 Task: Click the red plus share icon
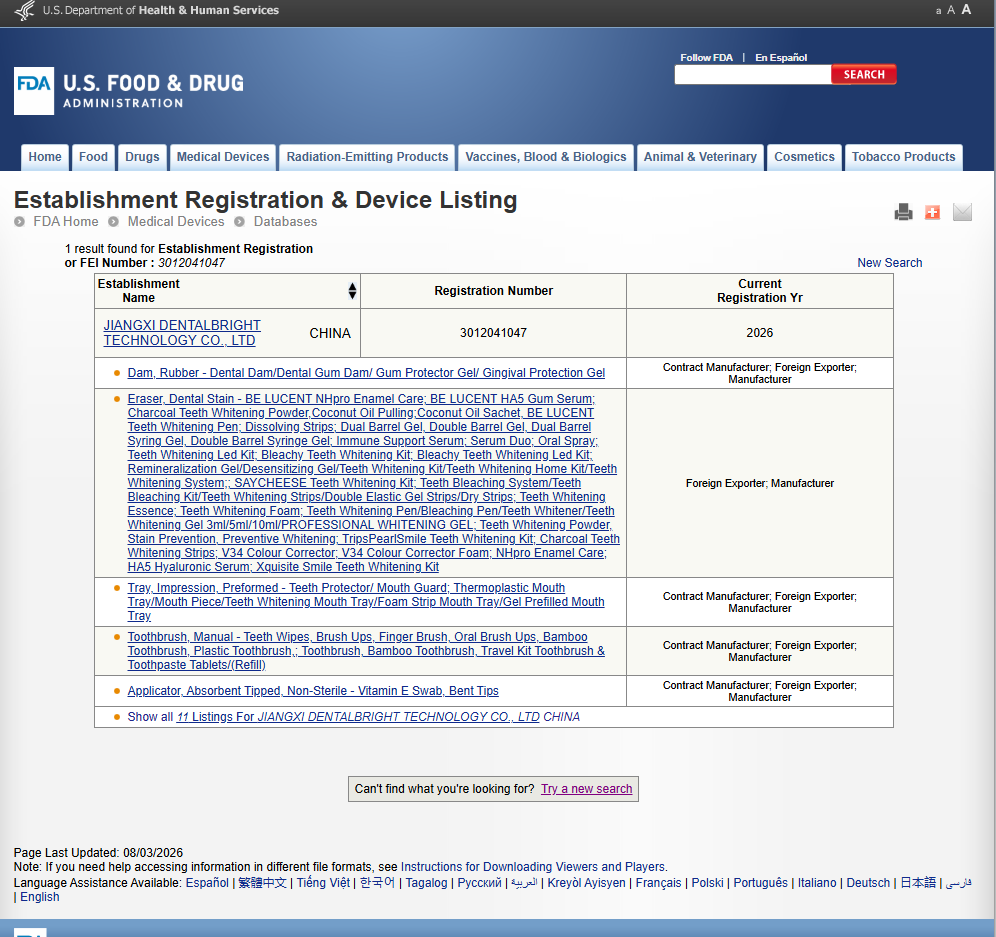(x=932, y=212)
